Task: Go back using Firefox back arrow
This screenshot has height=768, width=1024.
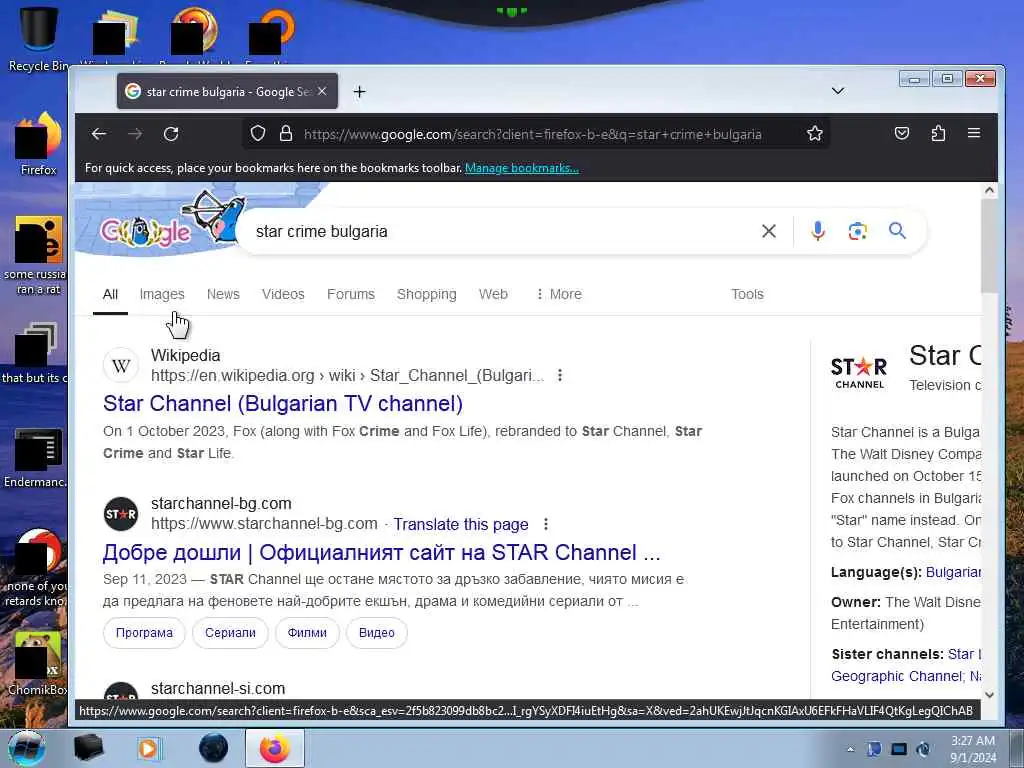Action: [x=99, y=134]
